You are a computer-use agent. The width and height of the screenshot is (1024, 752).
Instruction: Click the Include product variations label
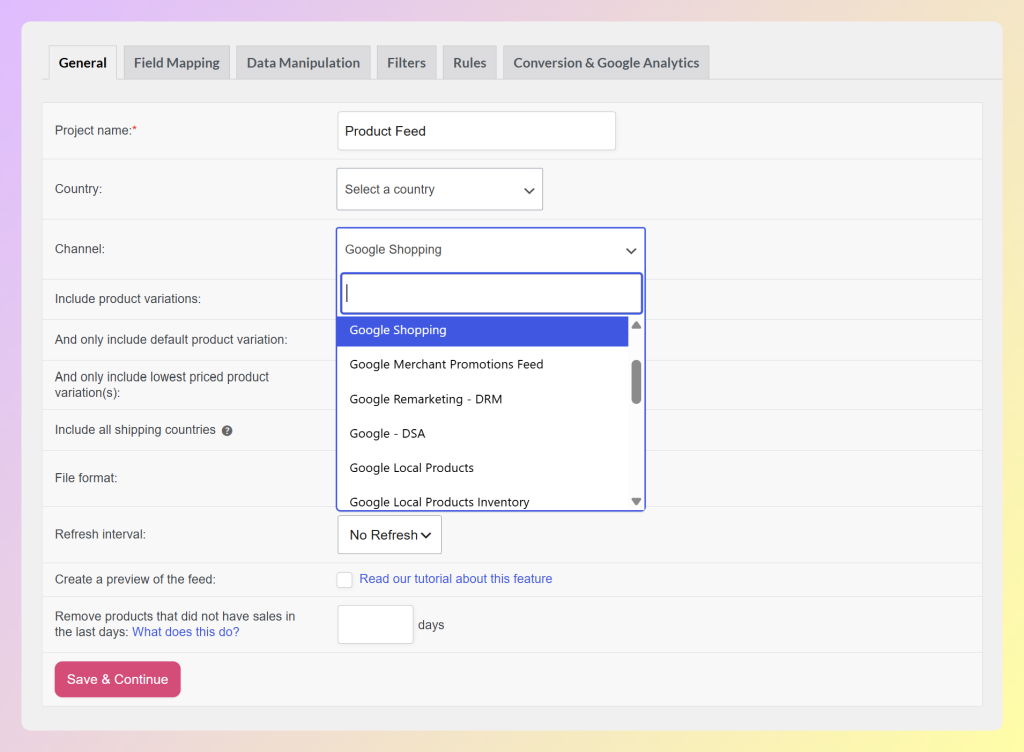pos(128,299)
